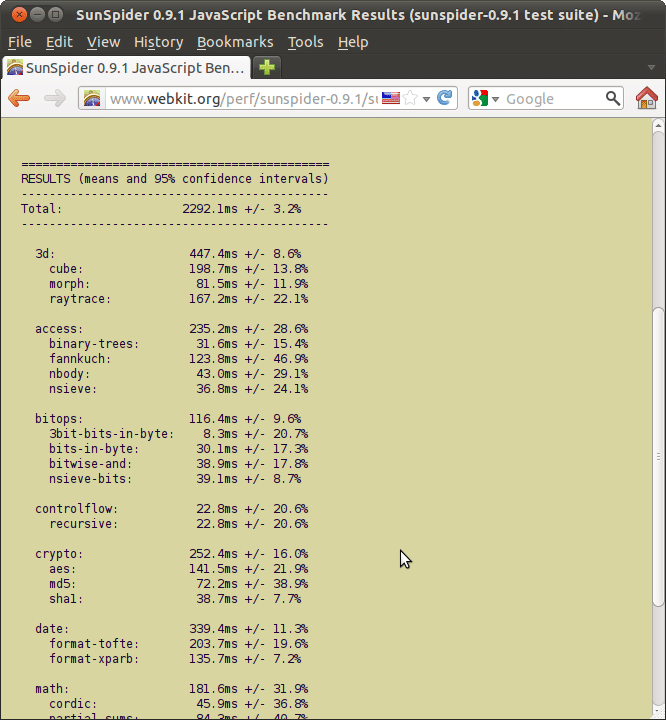Click the 'raytrace:' result row
The height and width of the screenshot is (720, 666).
(179, 299)
